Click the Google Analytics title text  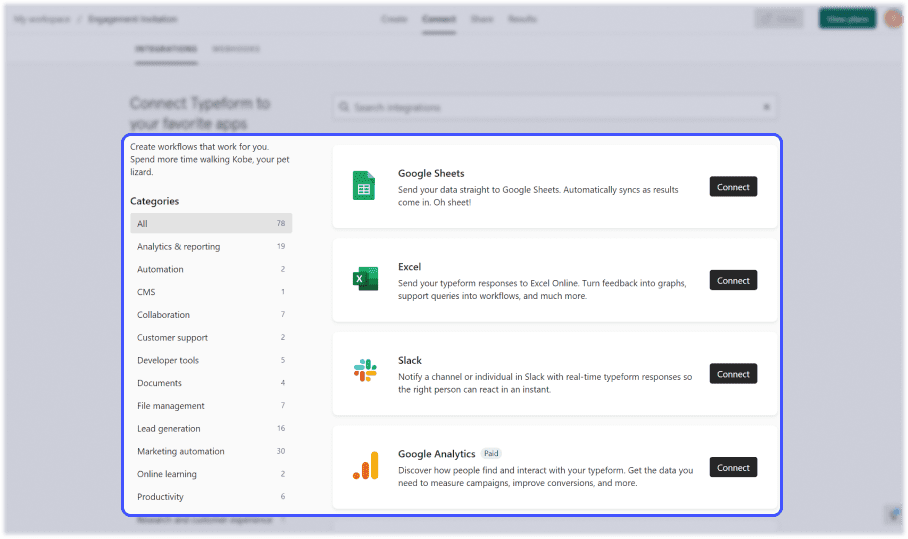pyautogui.click(x=436, y=454)
